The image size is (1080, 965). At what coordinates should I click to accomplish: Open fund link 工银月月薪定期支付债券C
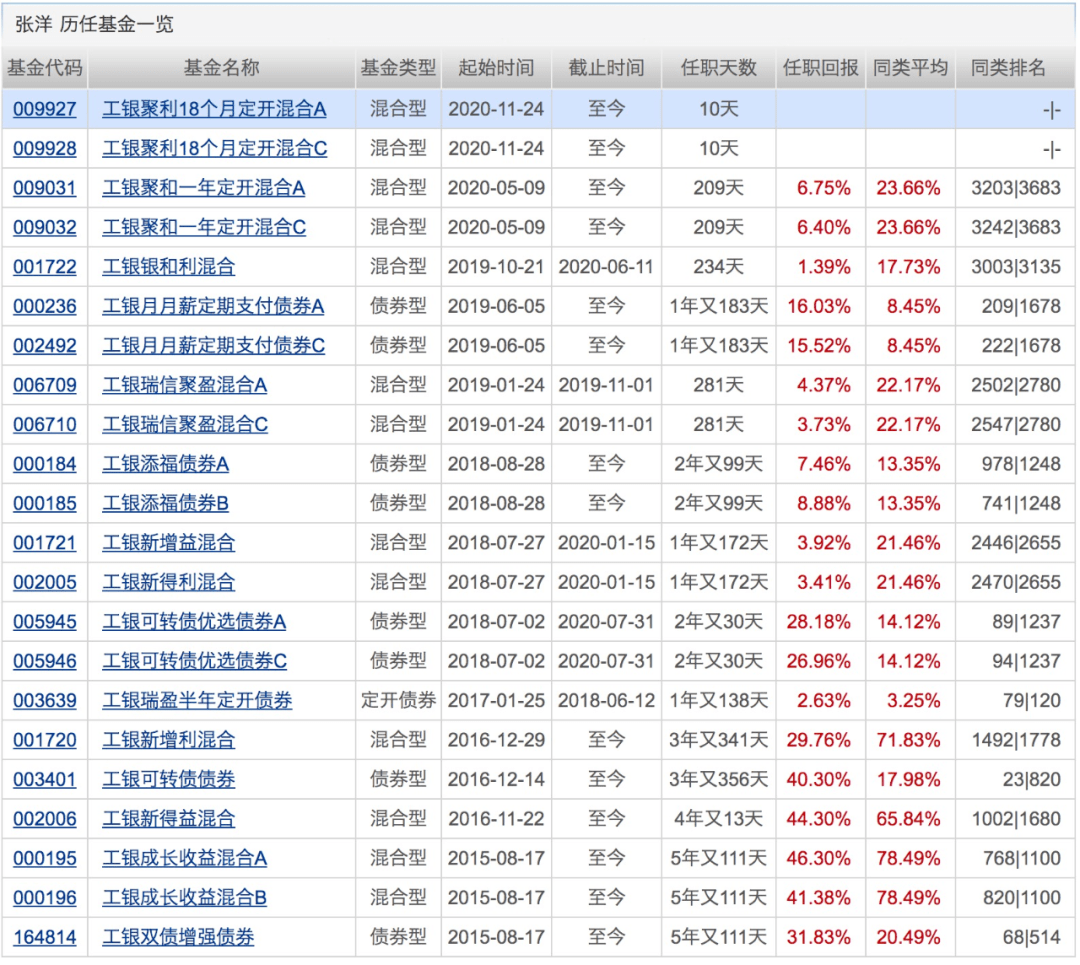214,345
